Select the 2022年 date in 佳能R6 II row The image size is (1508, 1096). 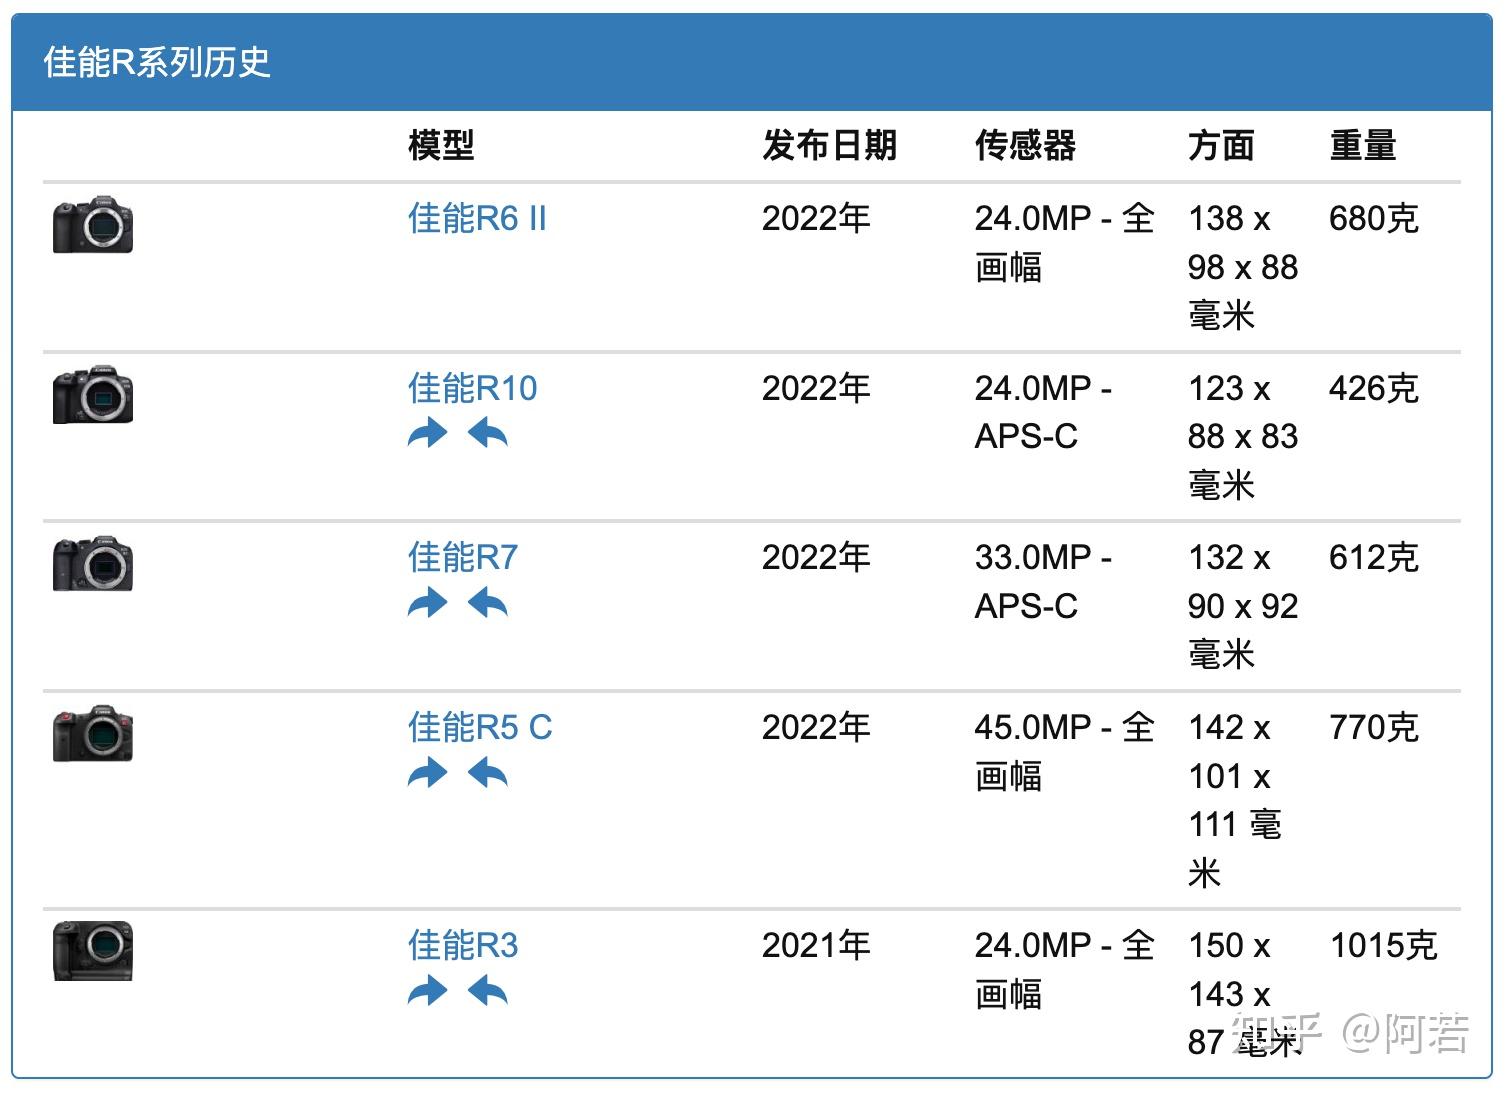click(x=816, y=218)
